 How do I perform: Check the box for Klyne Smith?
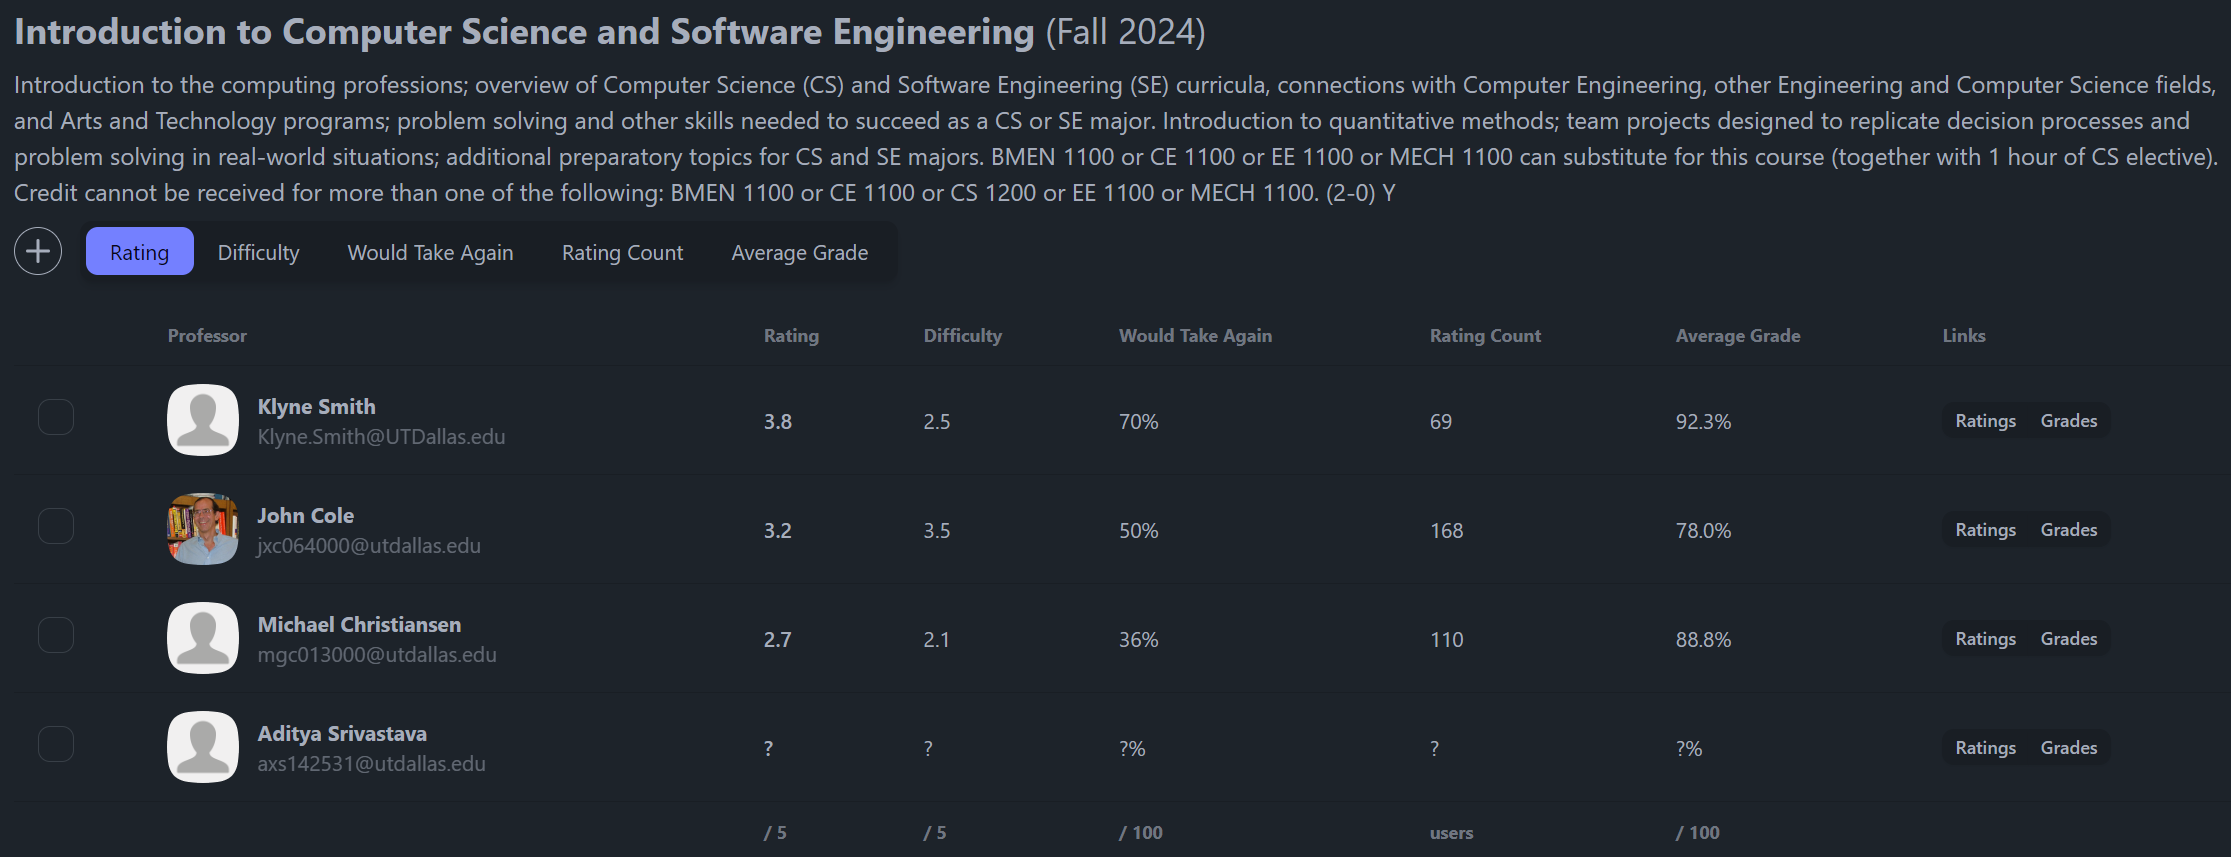tap(56, 417)
